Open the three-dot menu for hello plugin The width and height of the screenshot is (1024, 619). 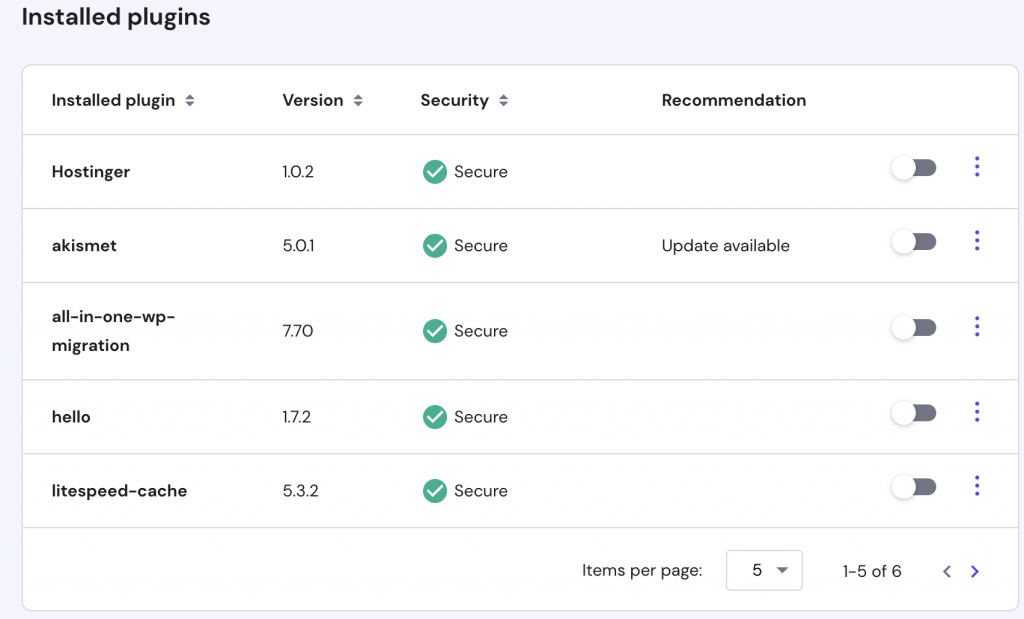[x=976, y=412]
